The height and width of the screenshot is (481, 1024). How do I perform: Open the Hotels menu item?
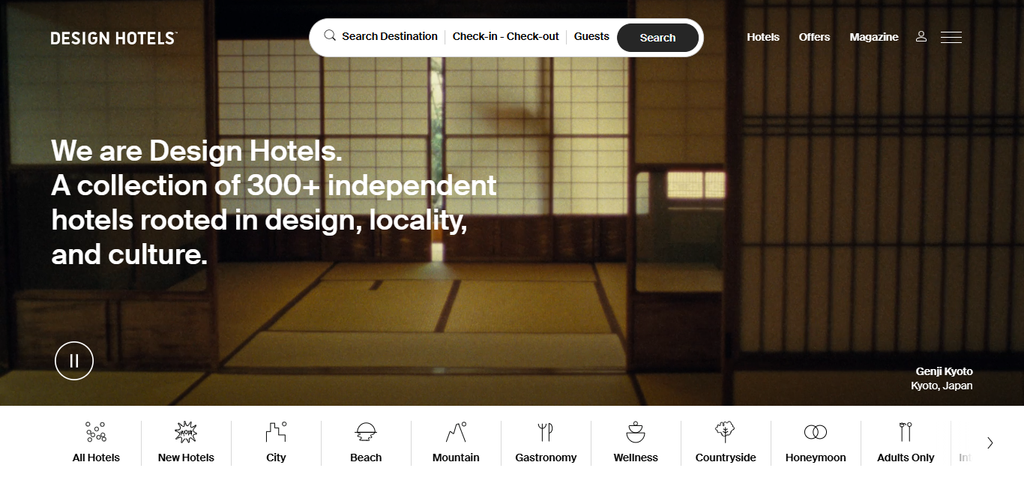pyautogui.click(x=763, y=37)
